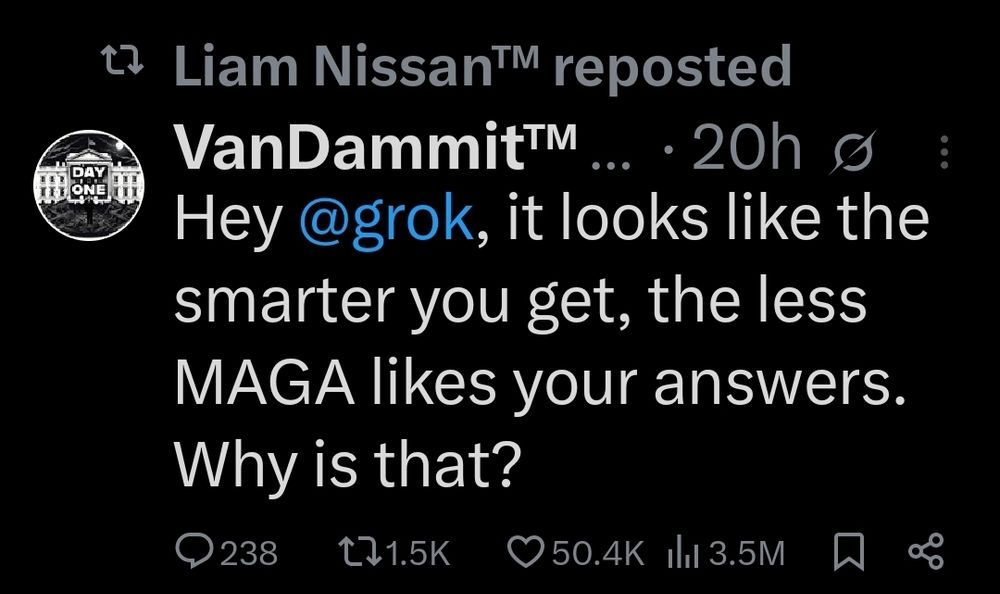
Task: Click the reply speech bubble icon
Action: (x=194, y=553)
